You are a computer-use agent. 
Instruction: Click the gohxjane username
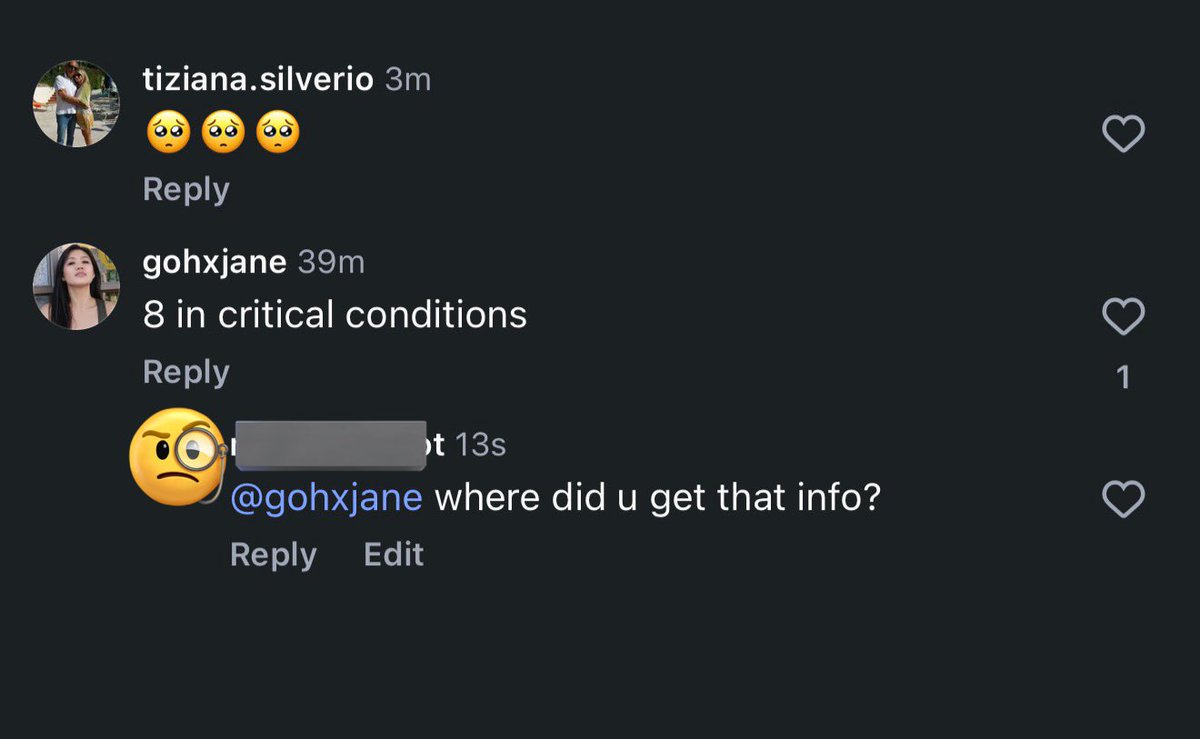[x=215, y=263]
